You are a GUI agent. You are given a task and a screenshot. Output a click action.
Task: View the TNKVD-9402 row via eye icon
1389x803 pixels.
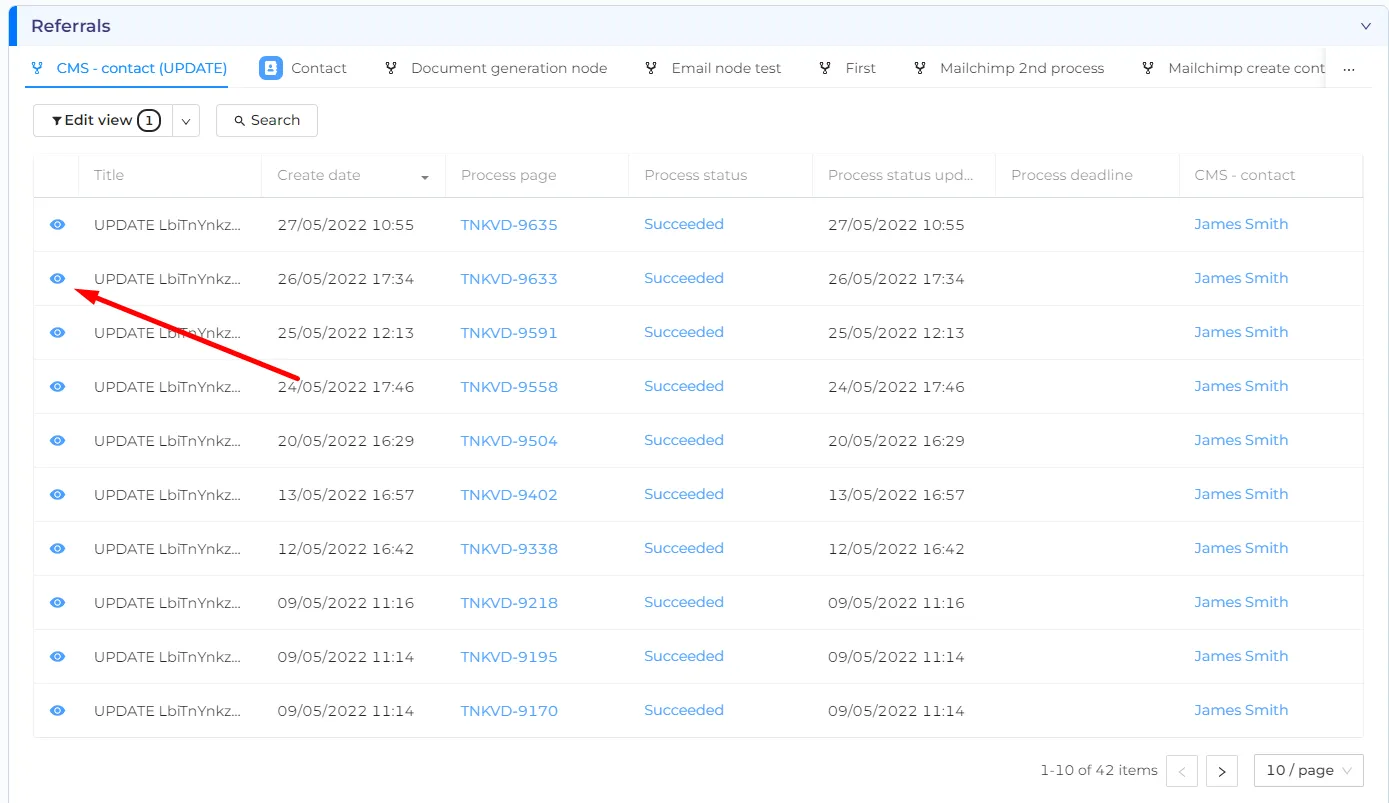pyautogui.click(x=57, y=495)
